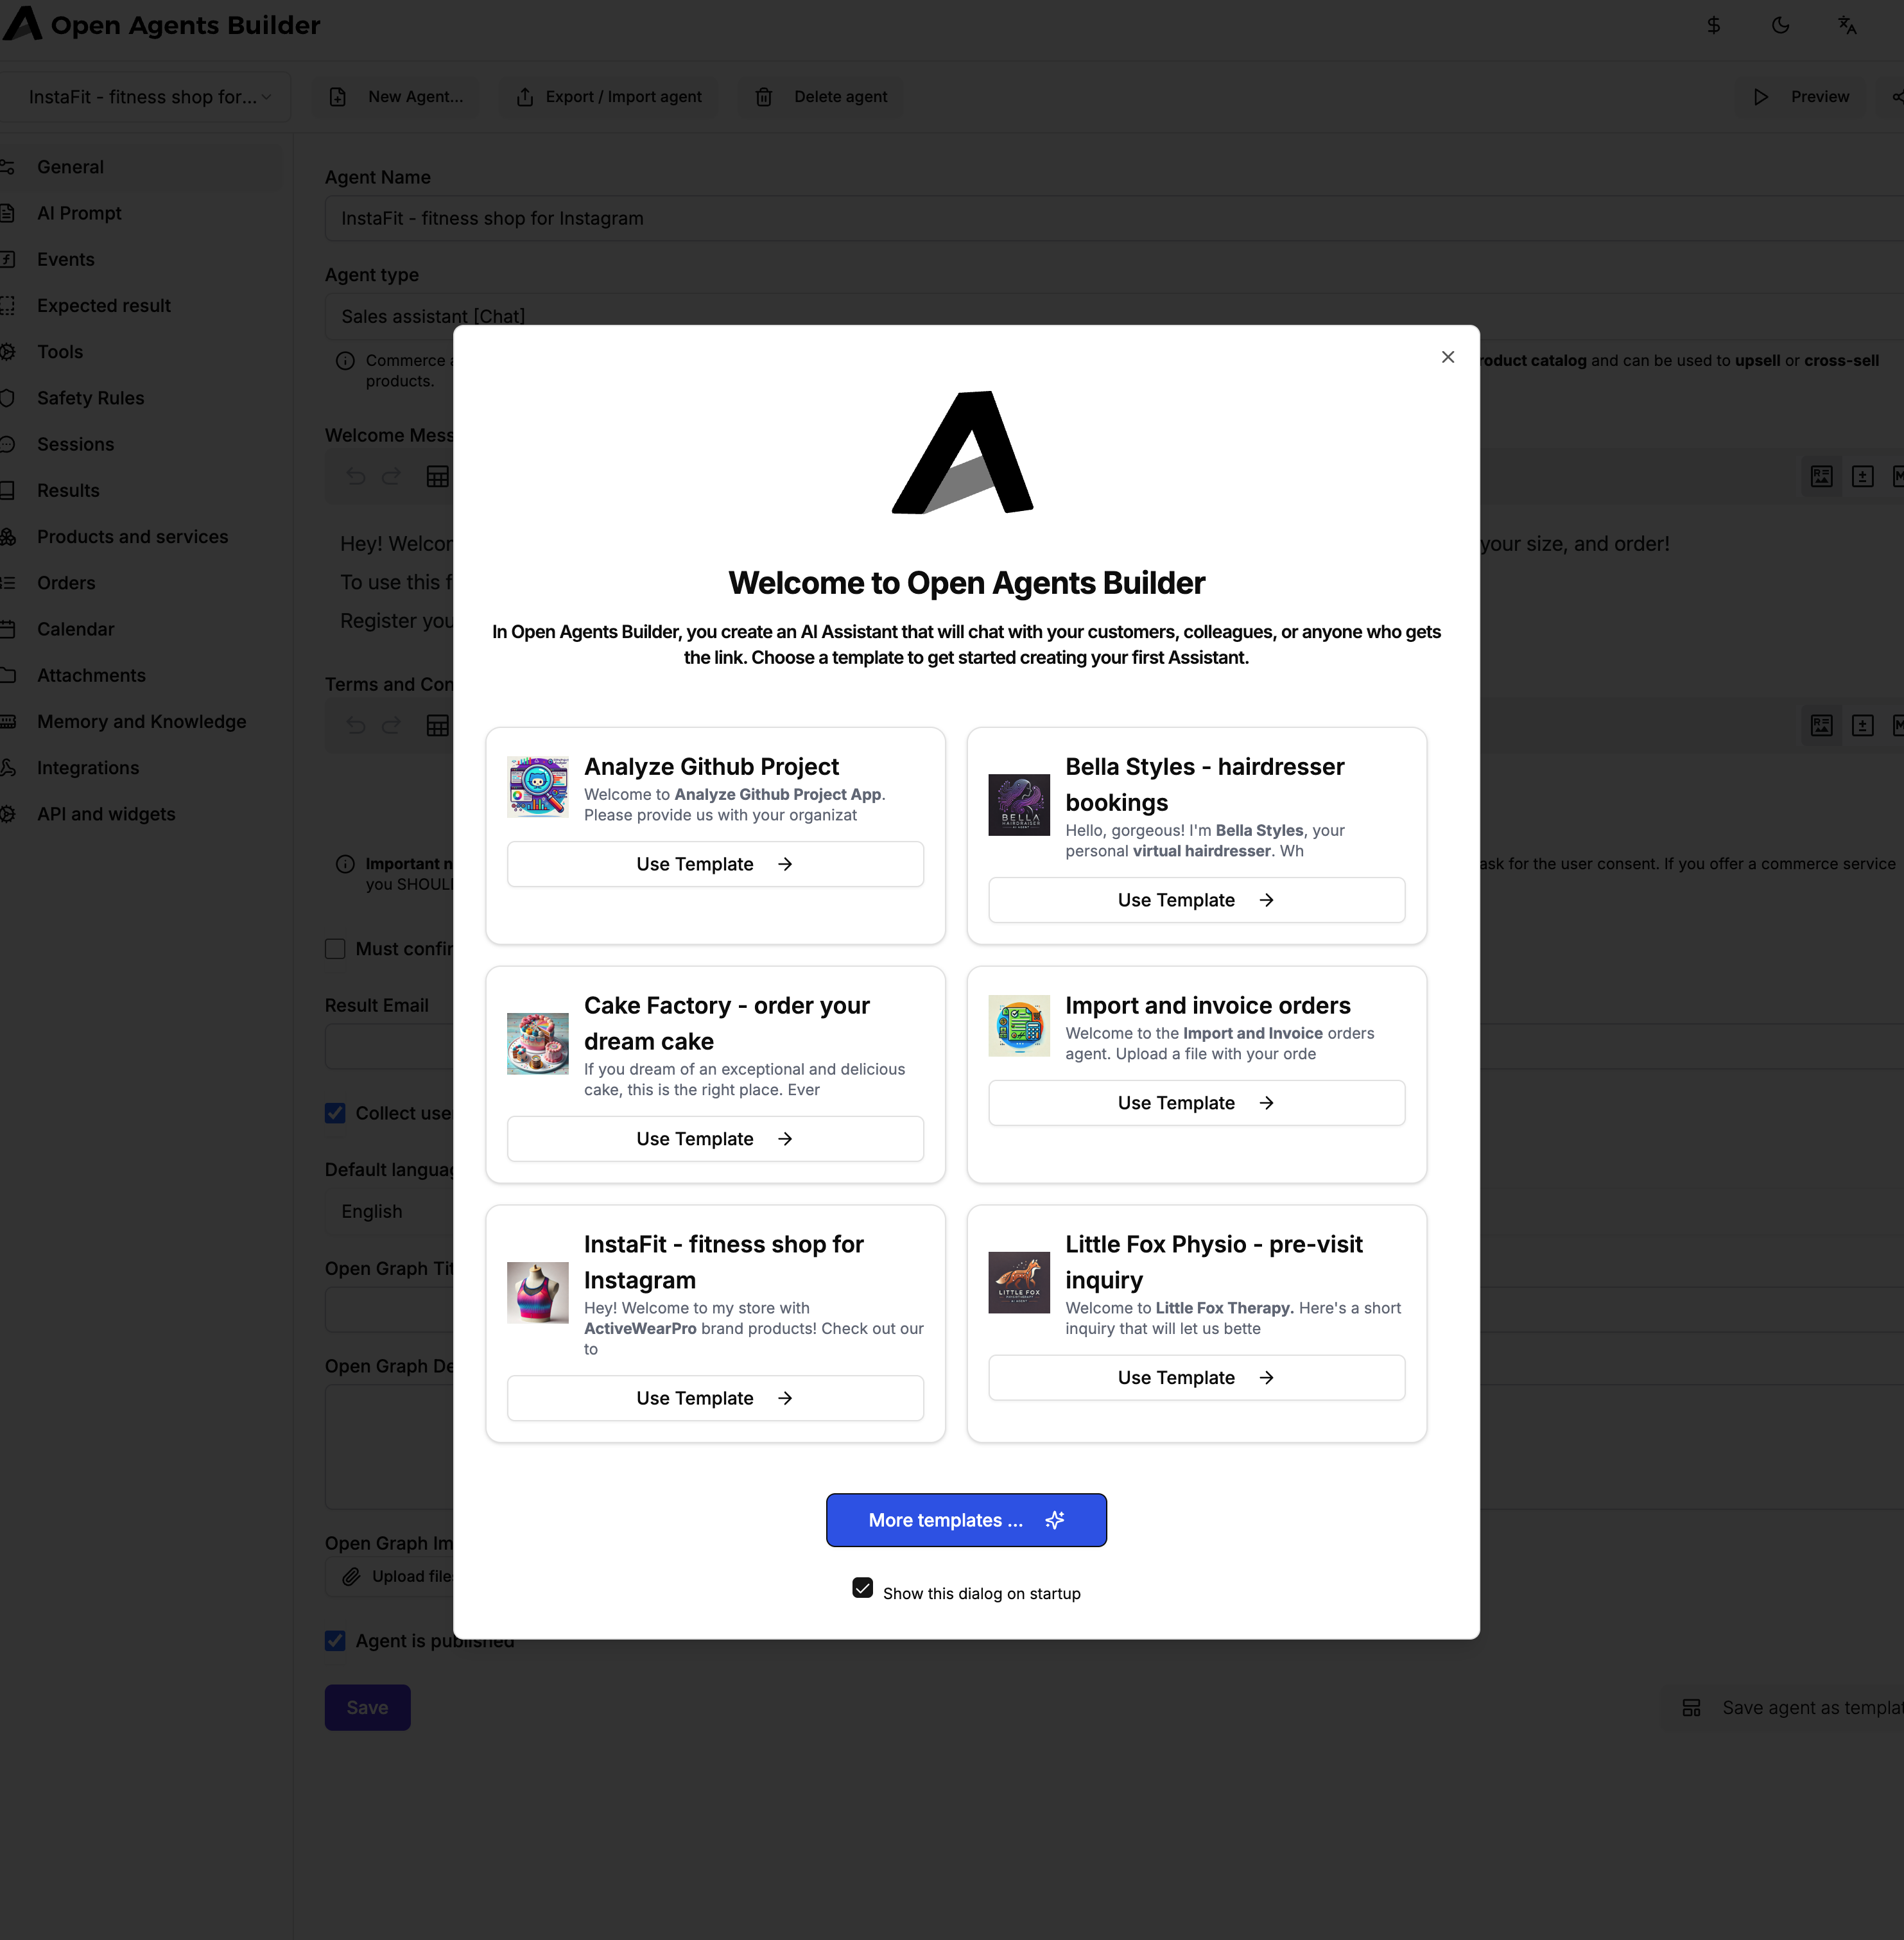Click the Save button

367,1708
